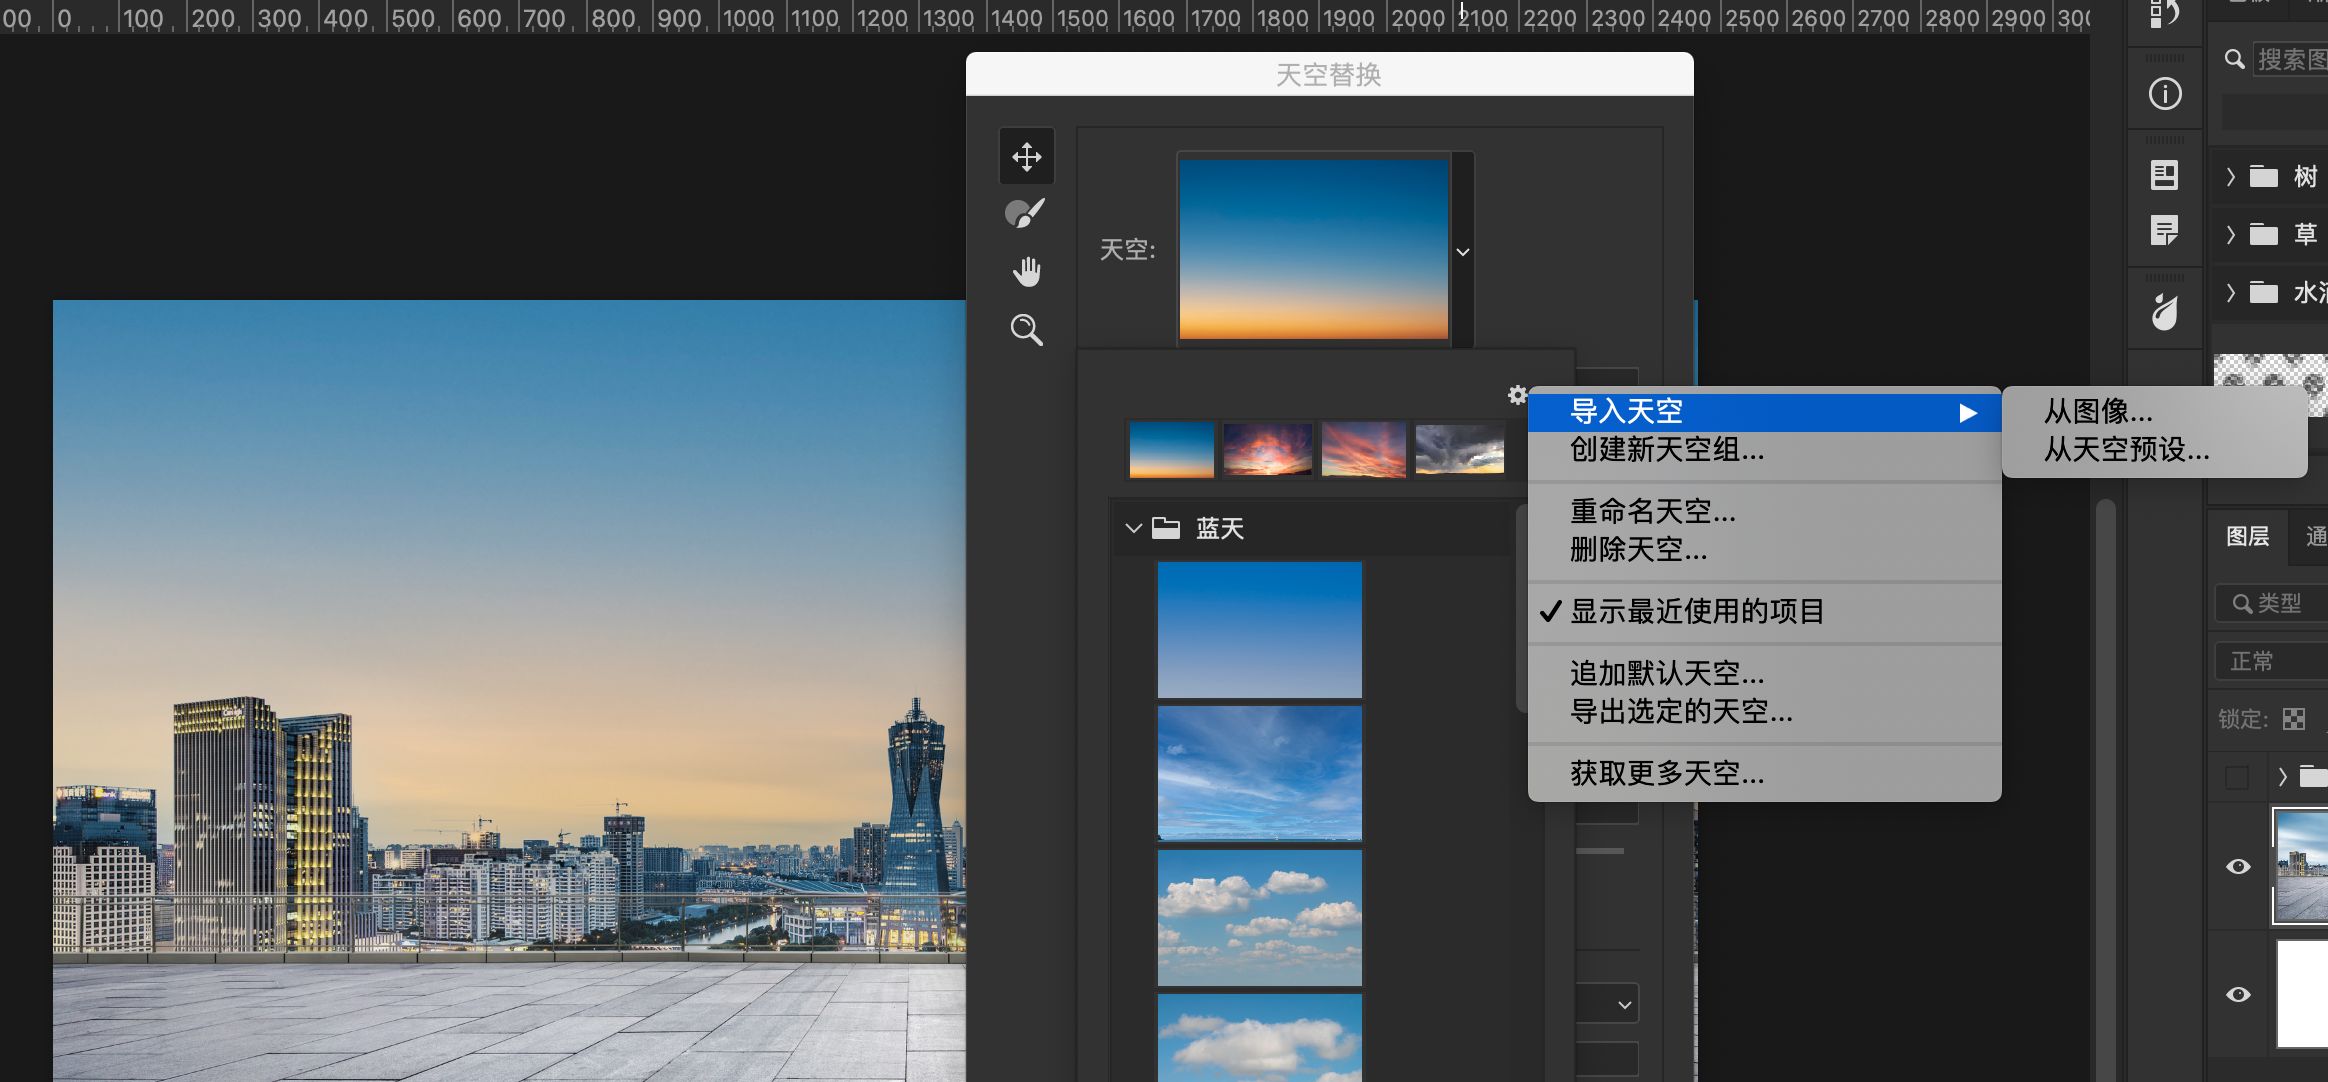The height and width of the screenshot is (1082, 2328).
Task: Expand the third preset folder 水
Action: pos(2231,293)
